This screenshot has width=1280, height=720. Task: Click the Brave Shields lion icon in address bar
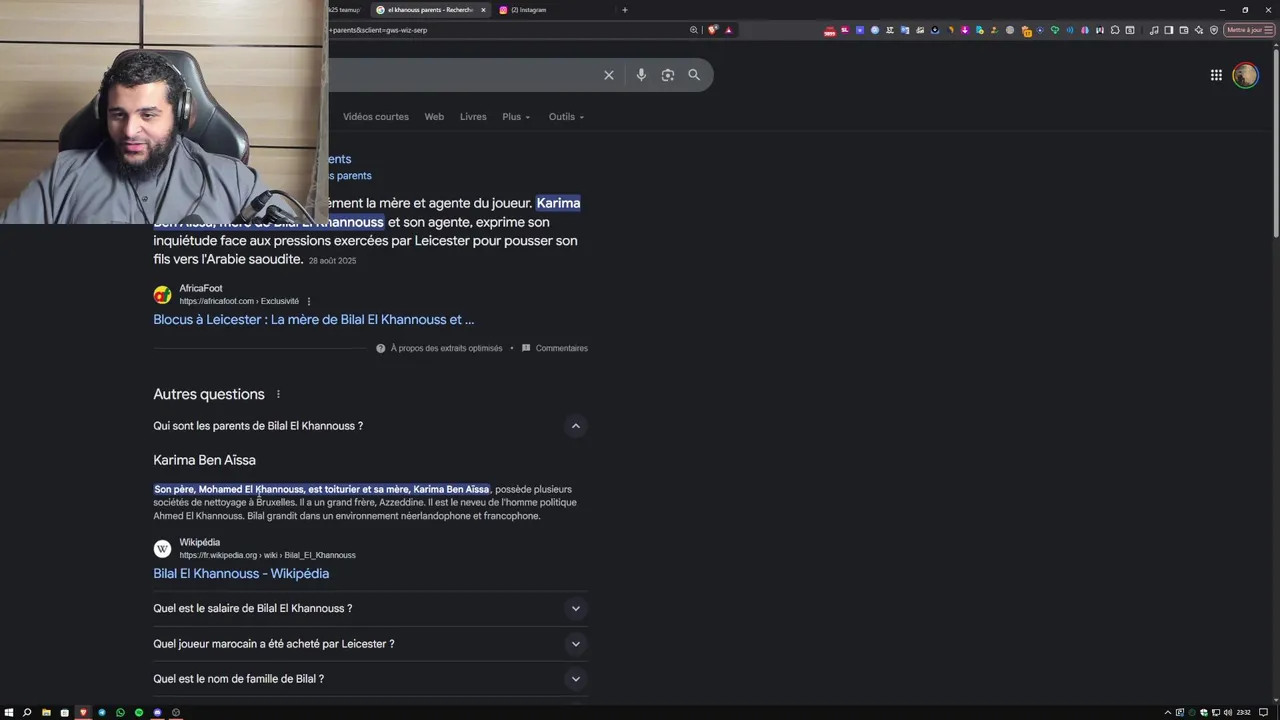click(712, 30)
